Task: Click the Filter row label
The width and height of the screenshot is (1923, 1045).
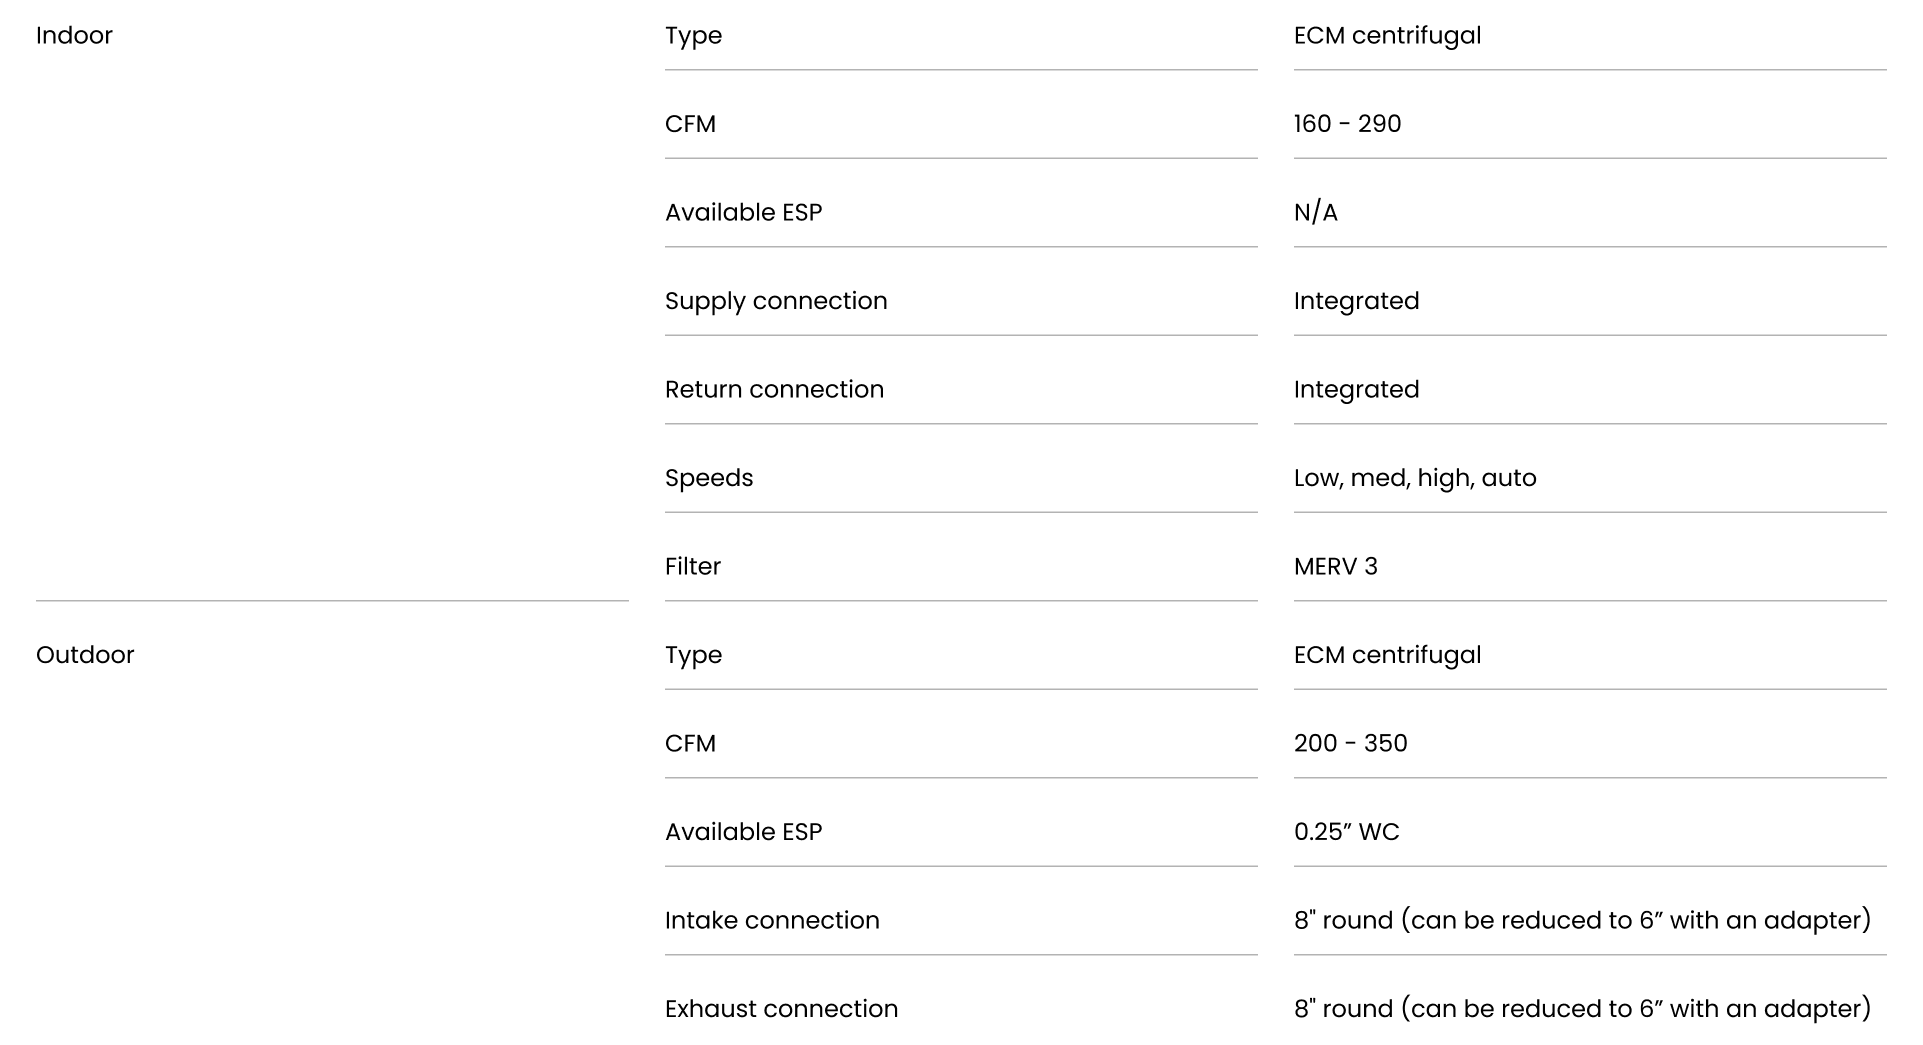Action: click(692, 566)
